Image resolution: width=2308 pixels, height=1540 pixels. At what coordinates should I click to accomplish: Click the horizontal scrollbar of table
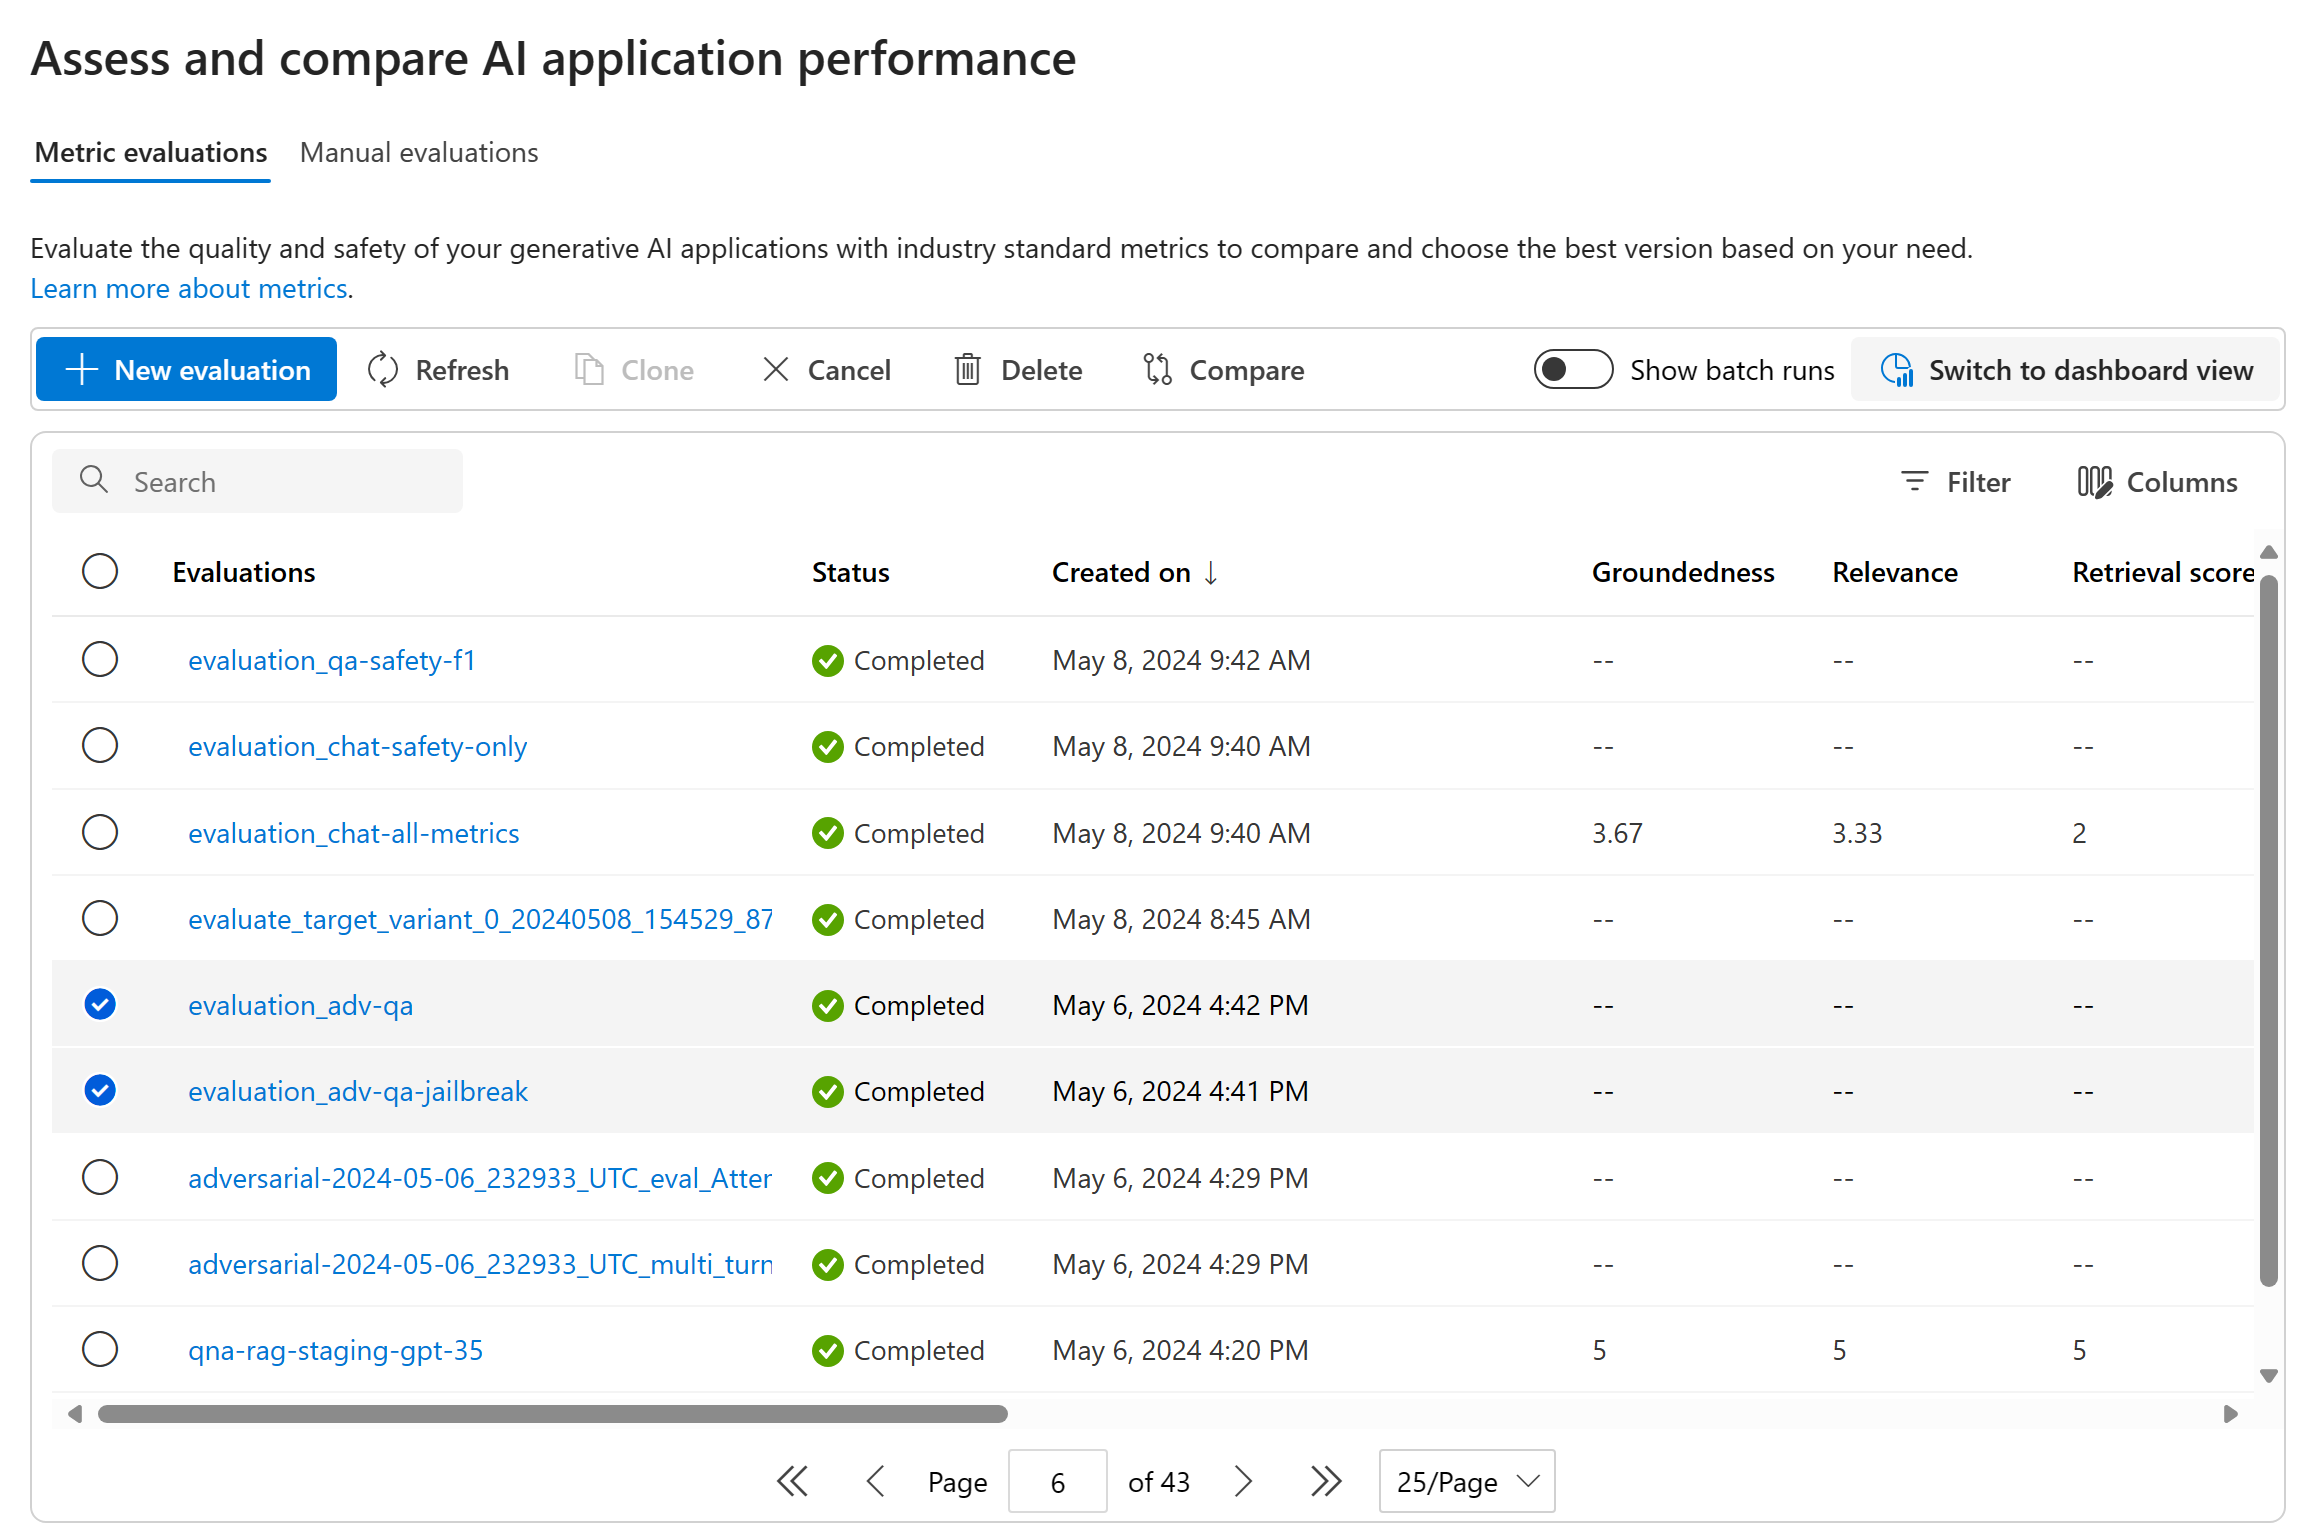point(552,1414)
